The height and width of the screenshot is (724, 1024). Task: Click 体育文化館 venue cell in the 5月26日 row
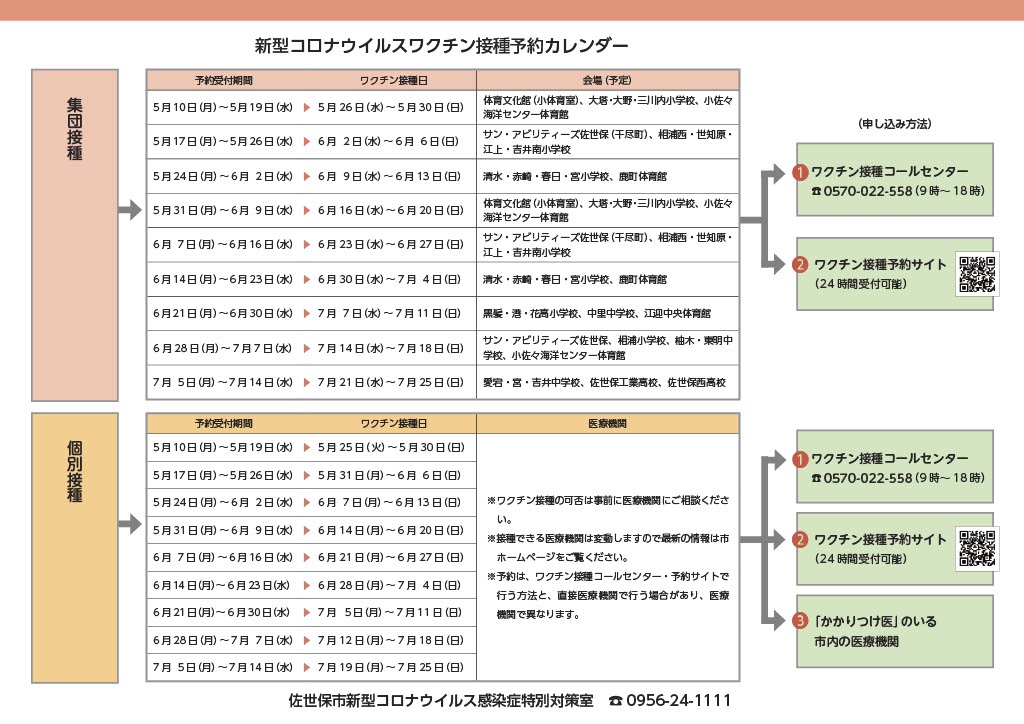(x=608, y=107)
